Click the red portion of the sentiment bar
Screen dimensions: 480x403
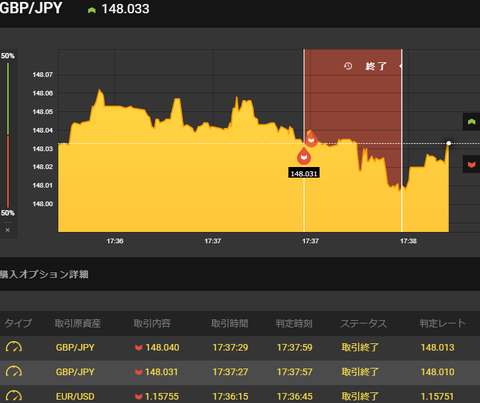click(8, 171)
